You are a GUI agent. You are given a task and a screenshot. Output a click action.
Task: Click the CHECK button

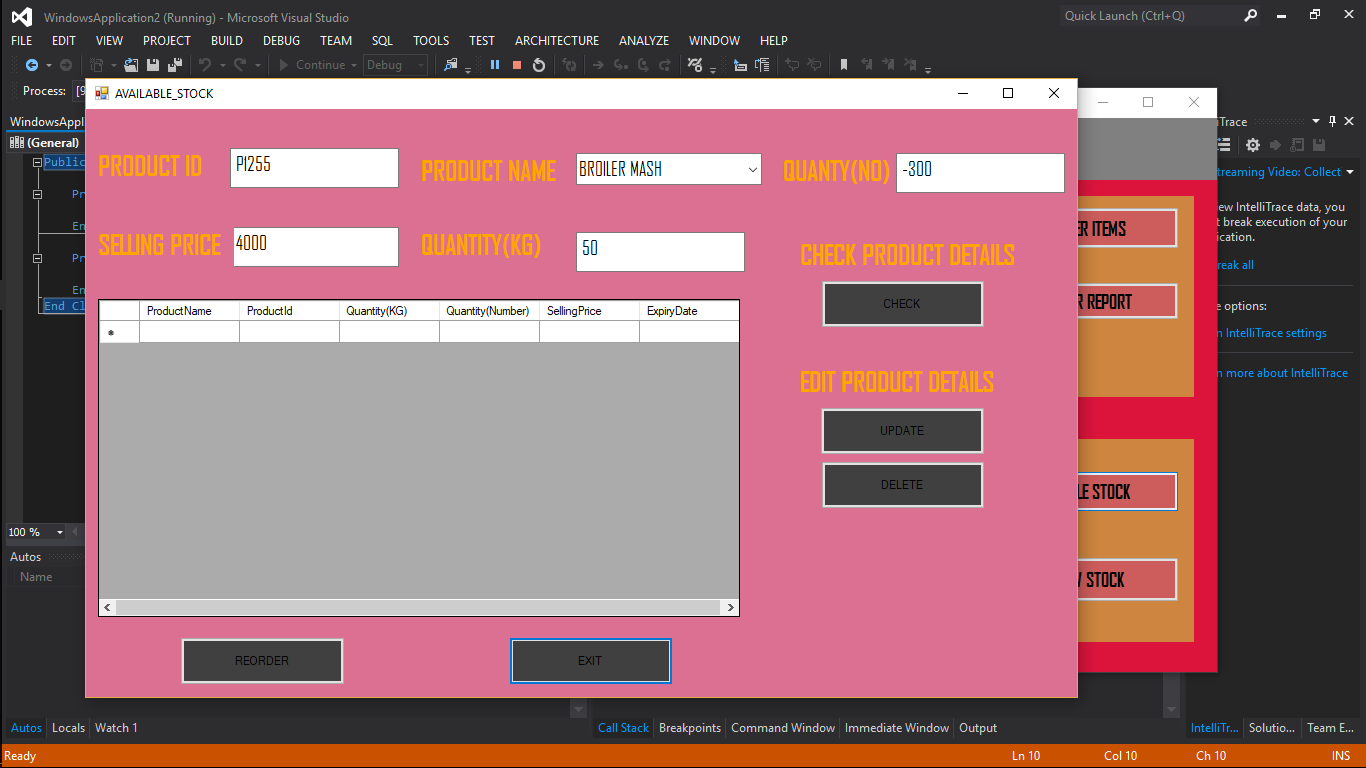tap(902, 304)
